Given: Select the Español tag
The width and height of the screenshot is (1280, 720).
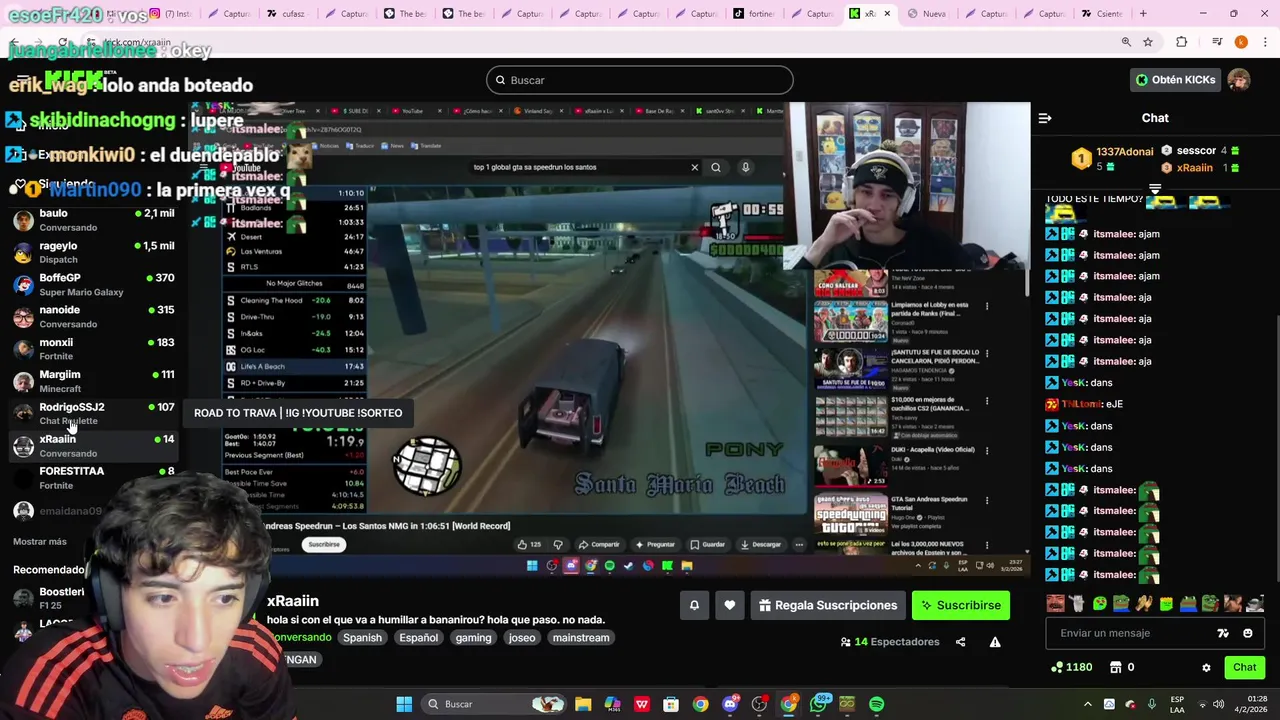Looking at the screenshot, I should pos(419,638).
